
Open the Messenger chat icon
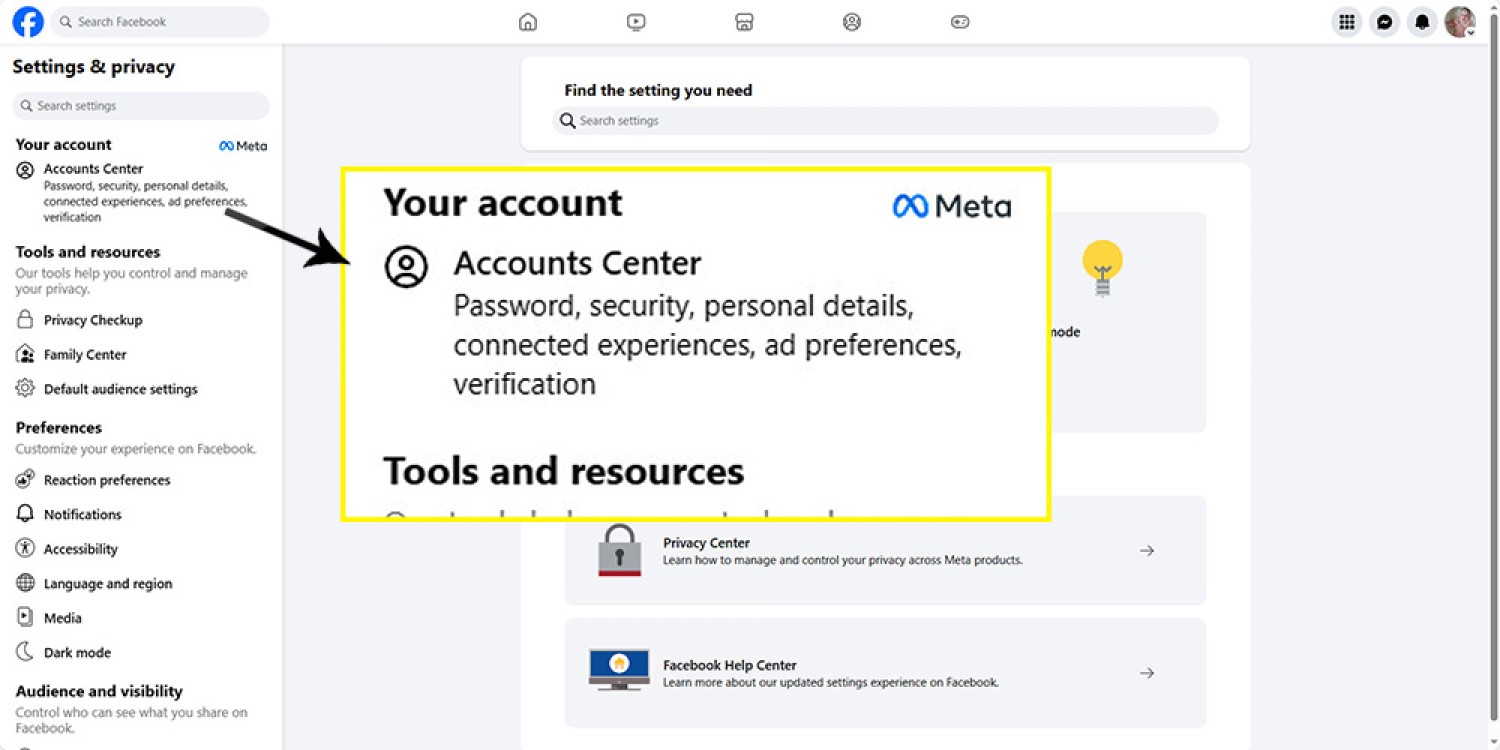pos(1384,22)
